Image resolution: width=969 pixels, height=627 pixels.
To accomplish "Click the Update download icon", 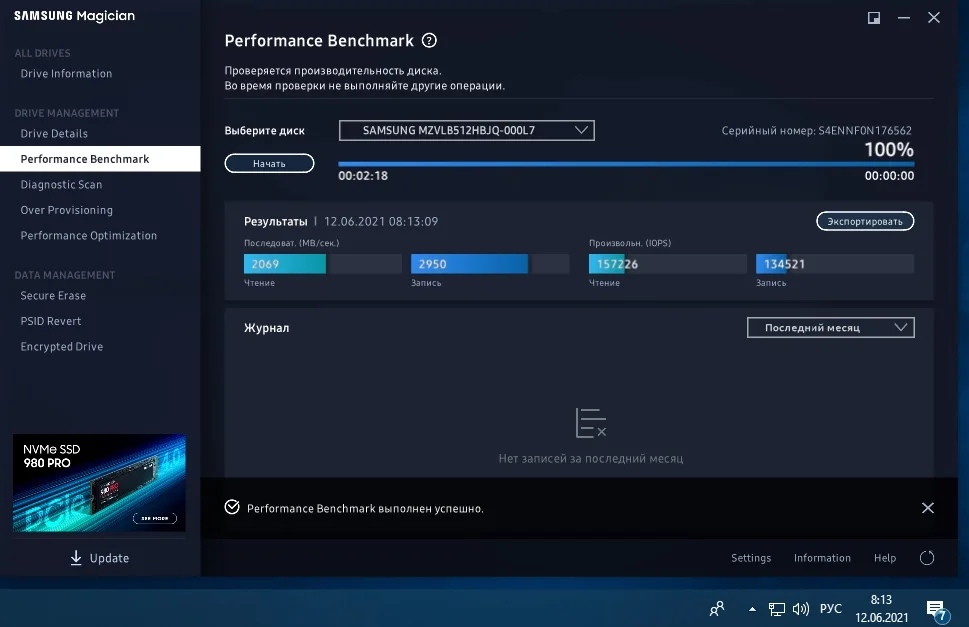I will 76,558.
